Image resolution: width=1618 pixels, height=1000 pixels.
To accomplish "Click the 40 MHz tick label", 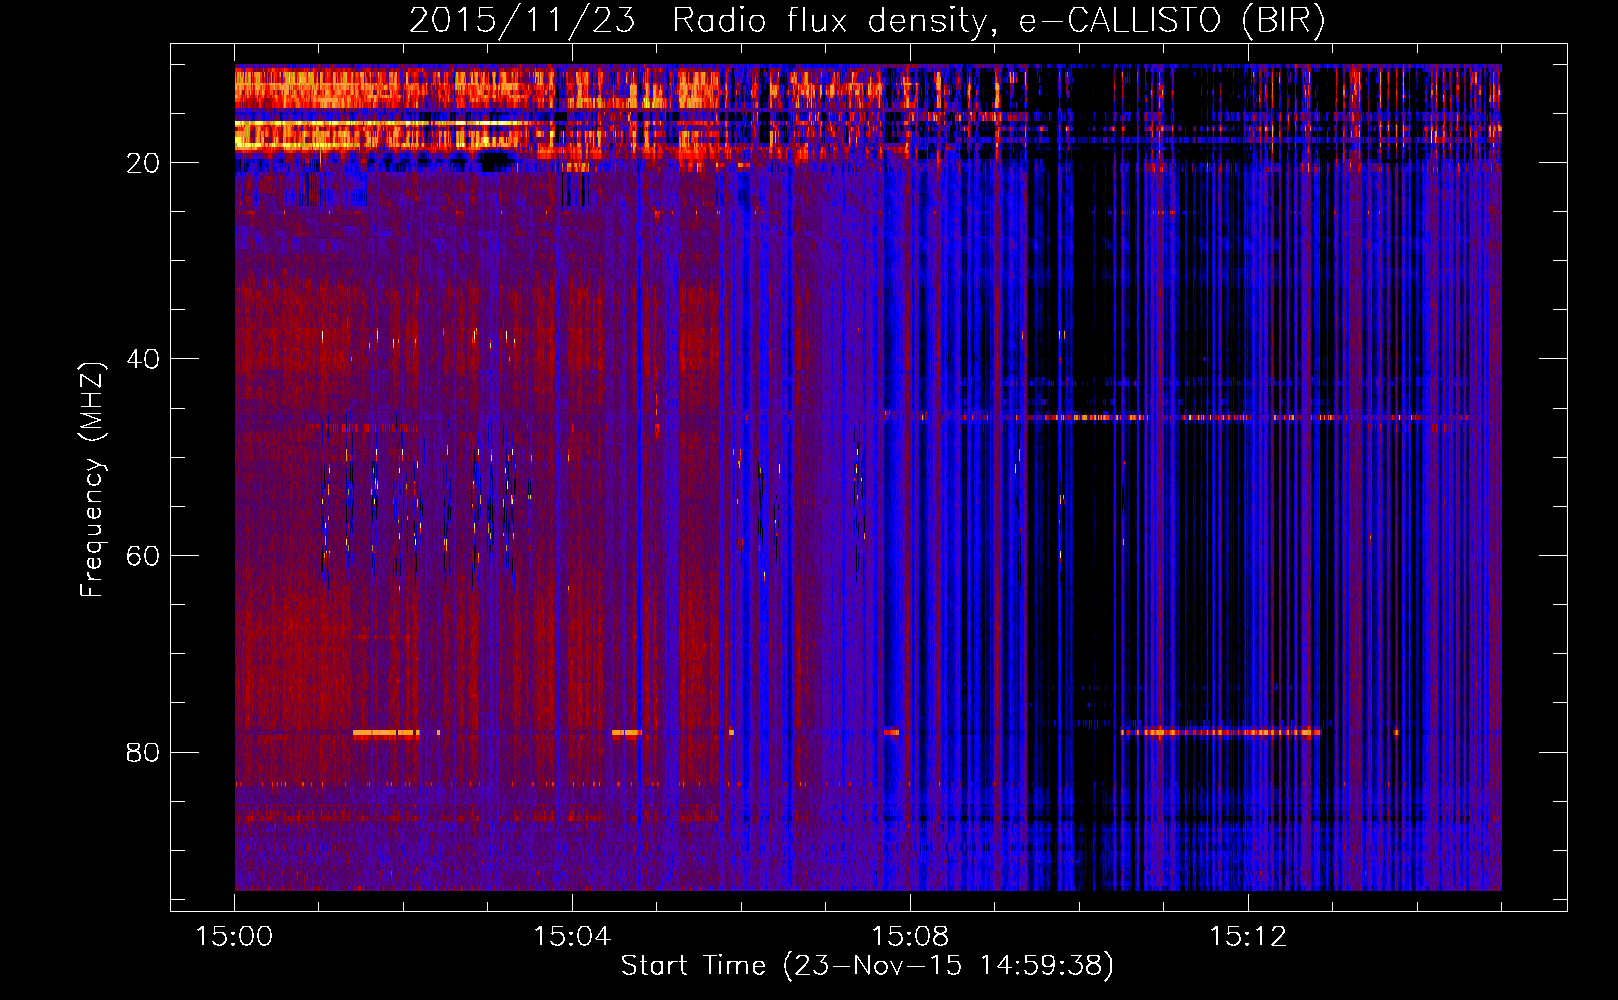I will [x=143, y=359].
